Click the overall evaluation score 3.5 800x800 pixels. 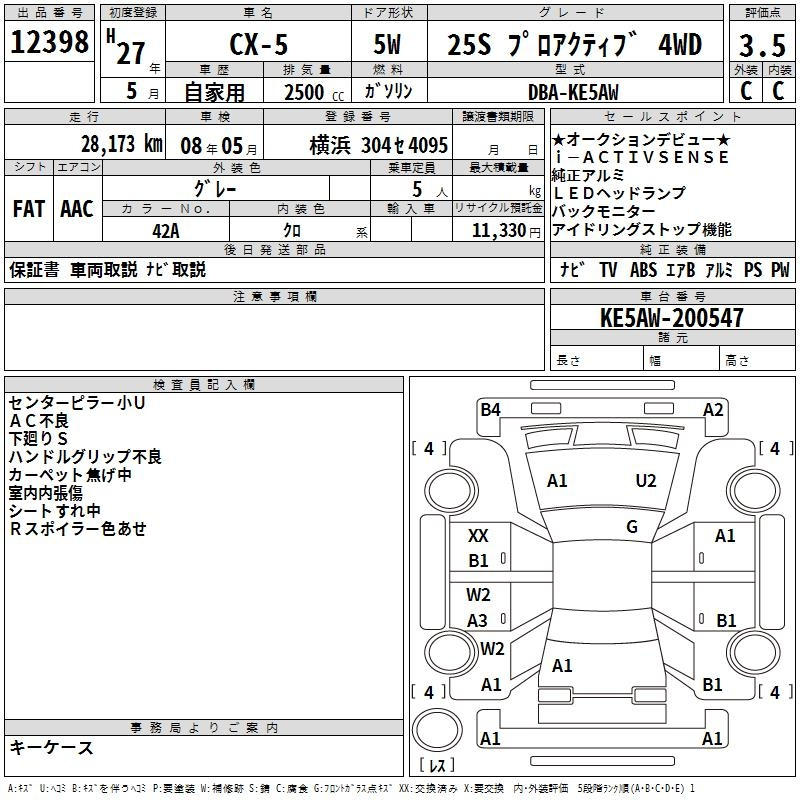[762, 46]
